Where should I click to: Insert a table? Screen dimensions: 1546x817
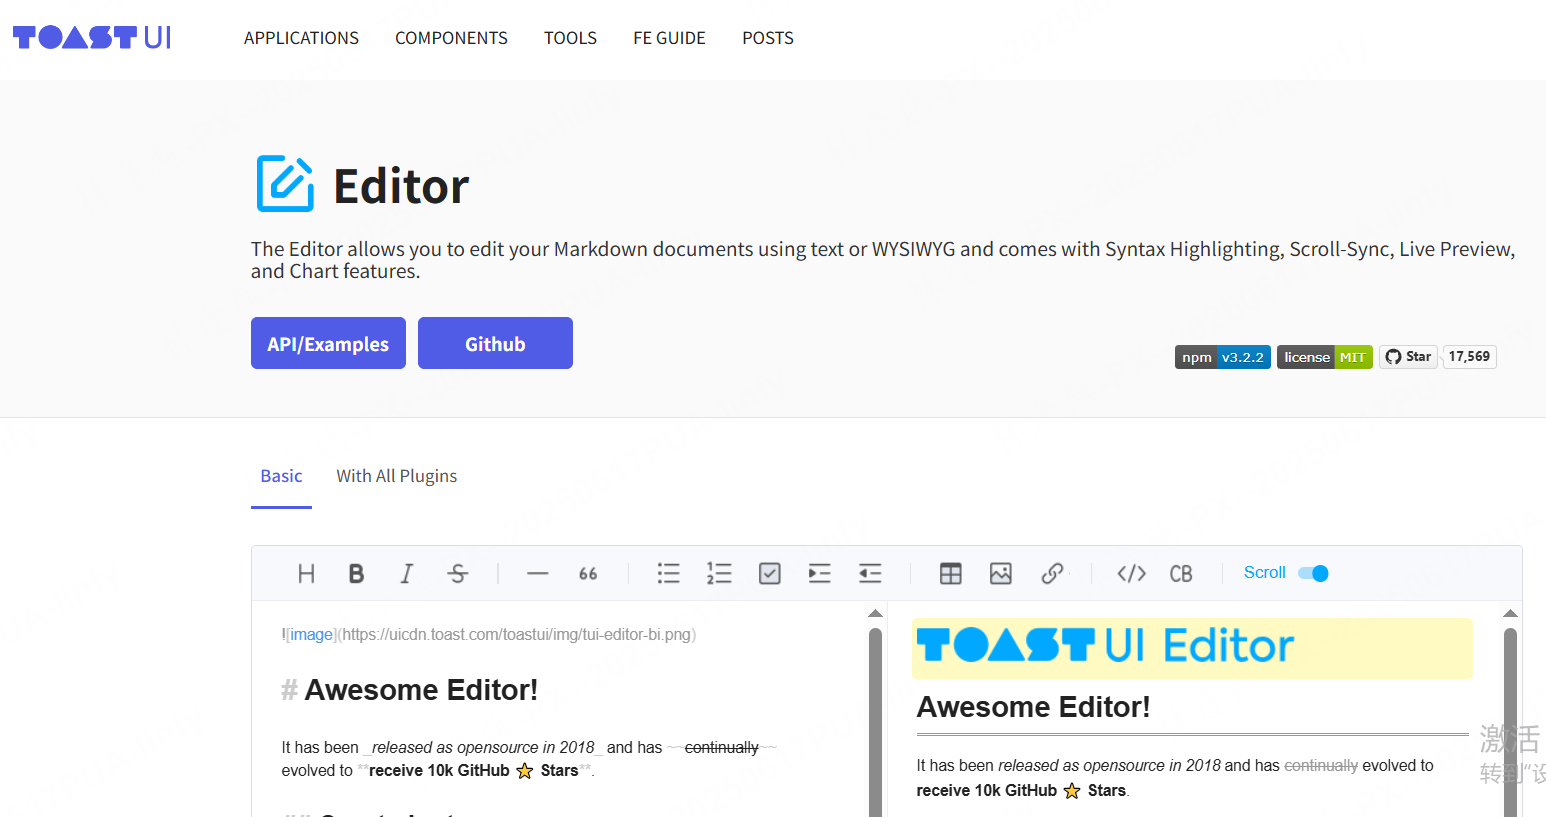[x=951, y=573]
